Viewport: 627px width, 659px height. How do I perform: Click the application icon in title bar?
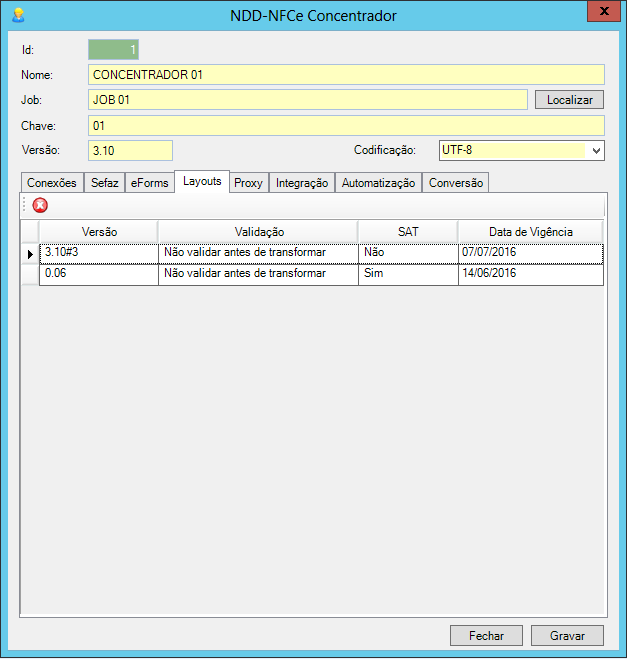[x=17, y=15]
